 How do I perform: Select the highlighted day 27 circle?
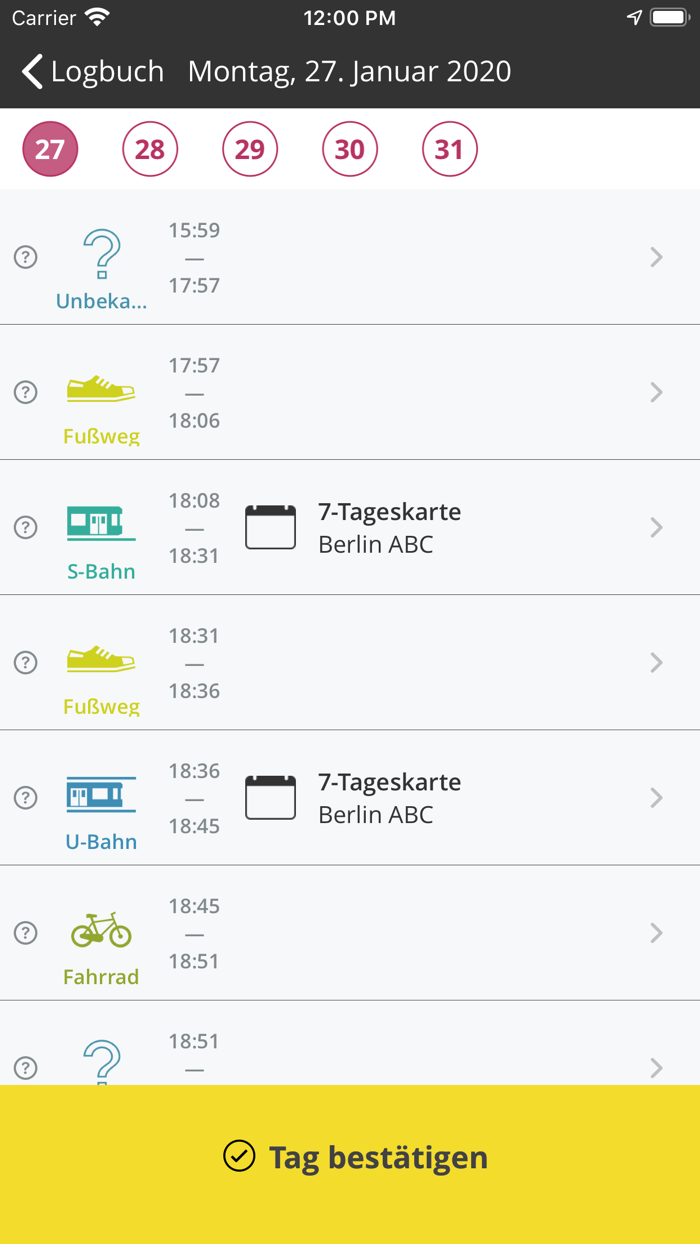pyautogui.click(x=49, y=148)
